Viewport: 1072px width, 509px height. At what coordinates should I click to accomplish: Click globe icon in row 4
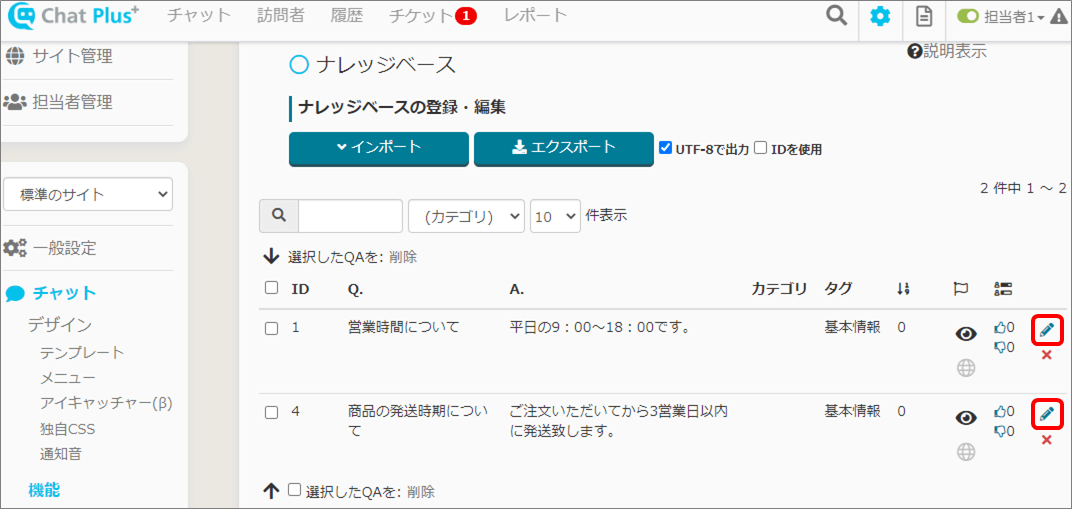pyautogui.click(x=965, y=452)
